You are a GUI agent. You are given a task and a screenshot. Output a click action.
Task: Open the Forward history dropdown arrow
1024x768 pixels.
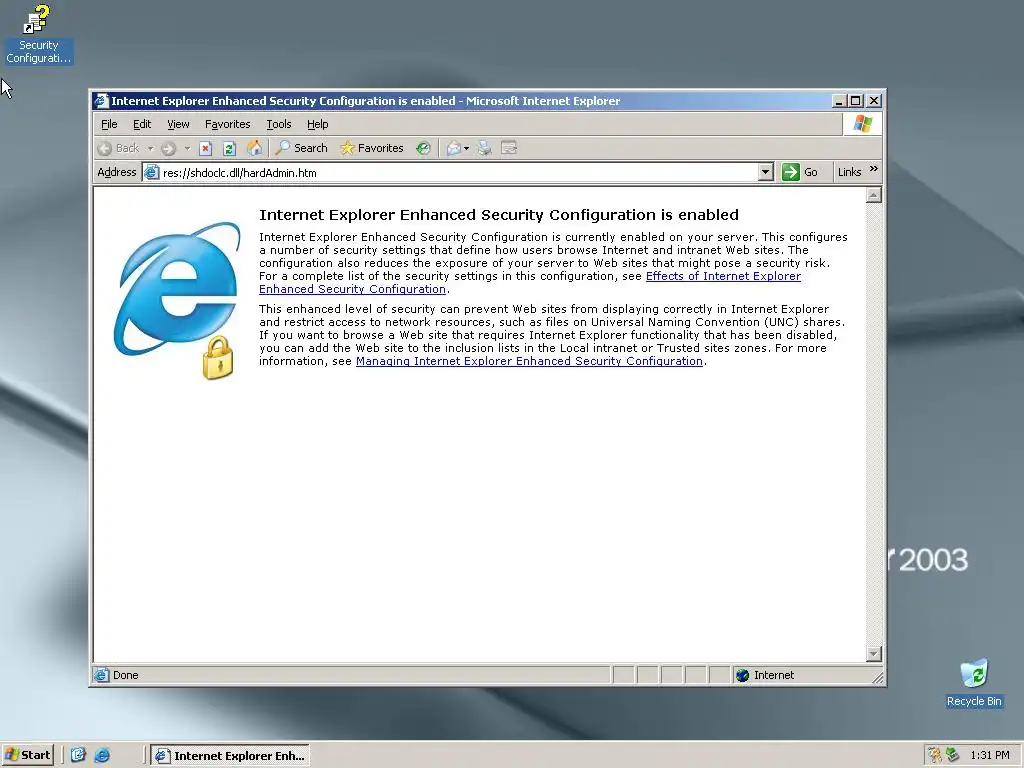pos(187,148)
